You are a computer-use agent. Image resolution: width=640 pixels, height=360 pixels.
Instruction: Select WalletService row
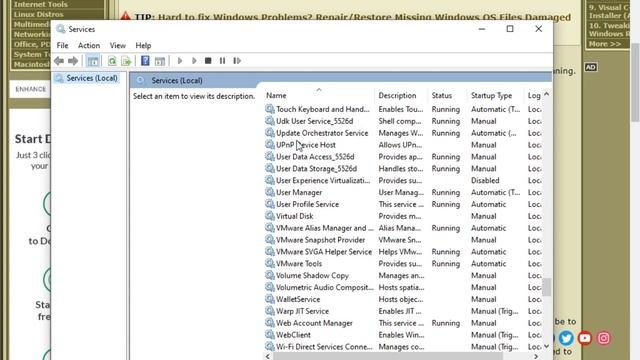click(x=298, y=299)
